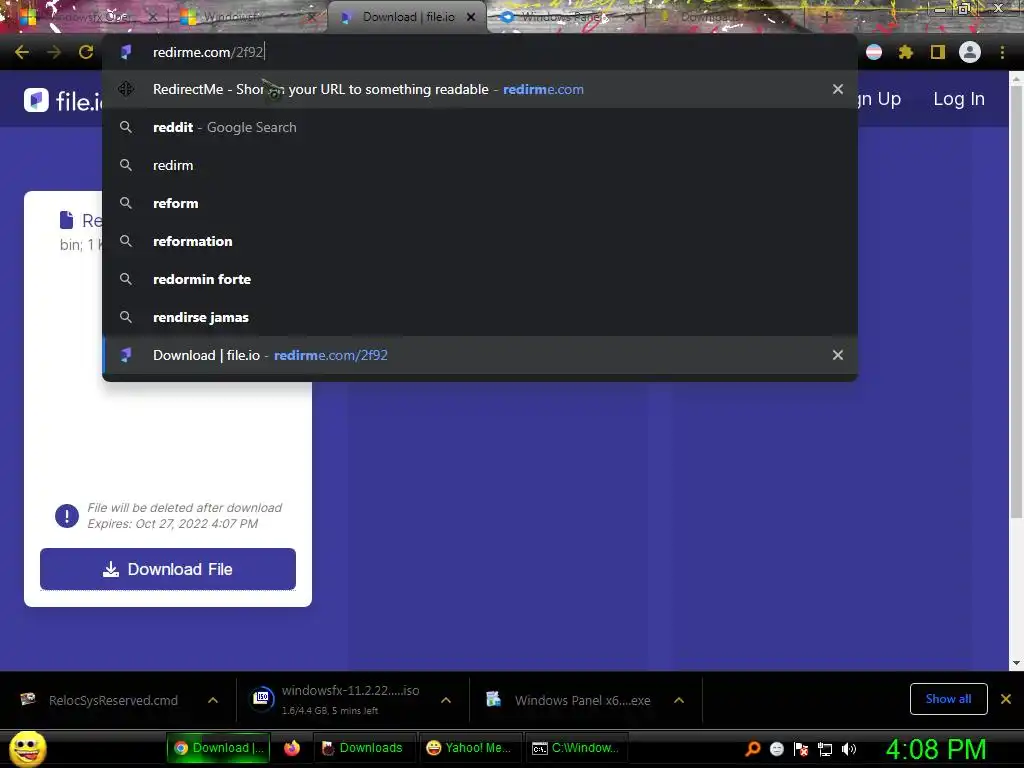Select the Download | file.io redirme.com/2f92 suggestion
The width and height of the screenshot is (1024, 768).
point(479,355)
